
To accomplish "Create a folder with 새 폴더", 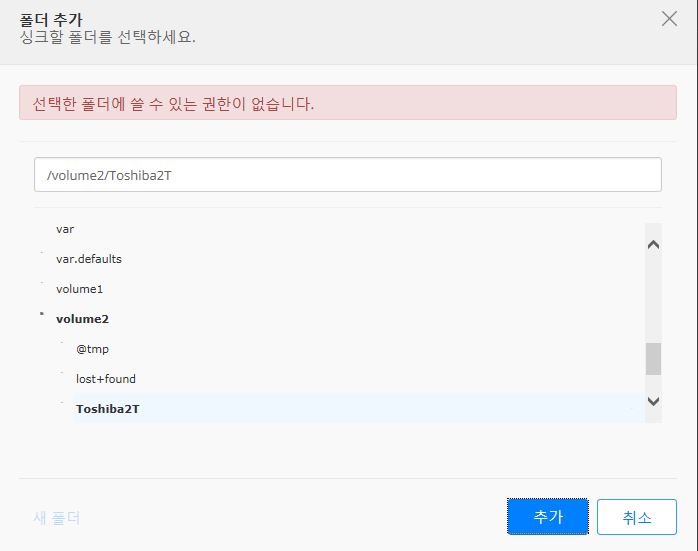I will 57,518.
